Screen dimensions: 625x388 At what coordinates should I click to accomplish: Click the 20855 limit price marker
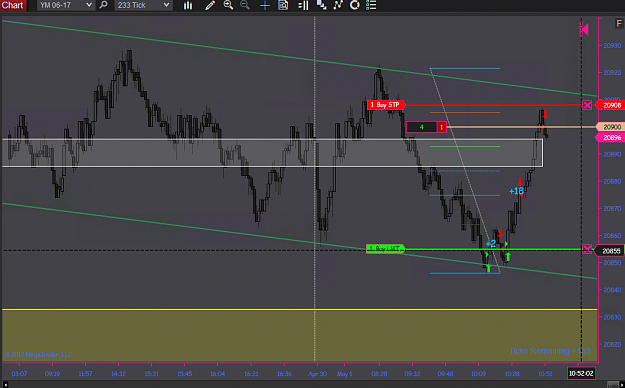coord(610,251)
